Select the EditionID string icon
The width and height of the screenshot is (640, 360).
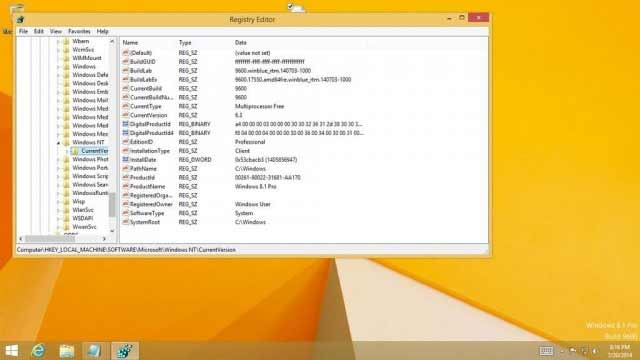[x=126, y=142]
